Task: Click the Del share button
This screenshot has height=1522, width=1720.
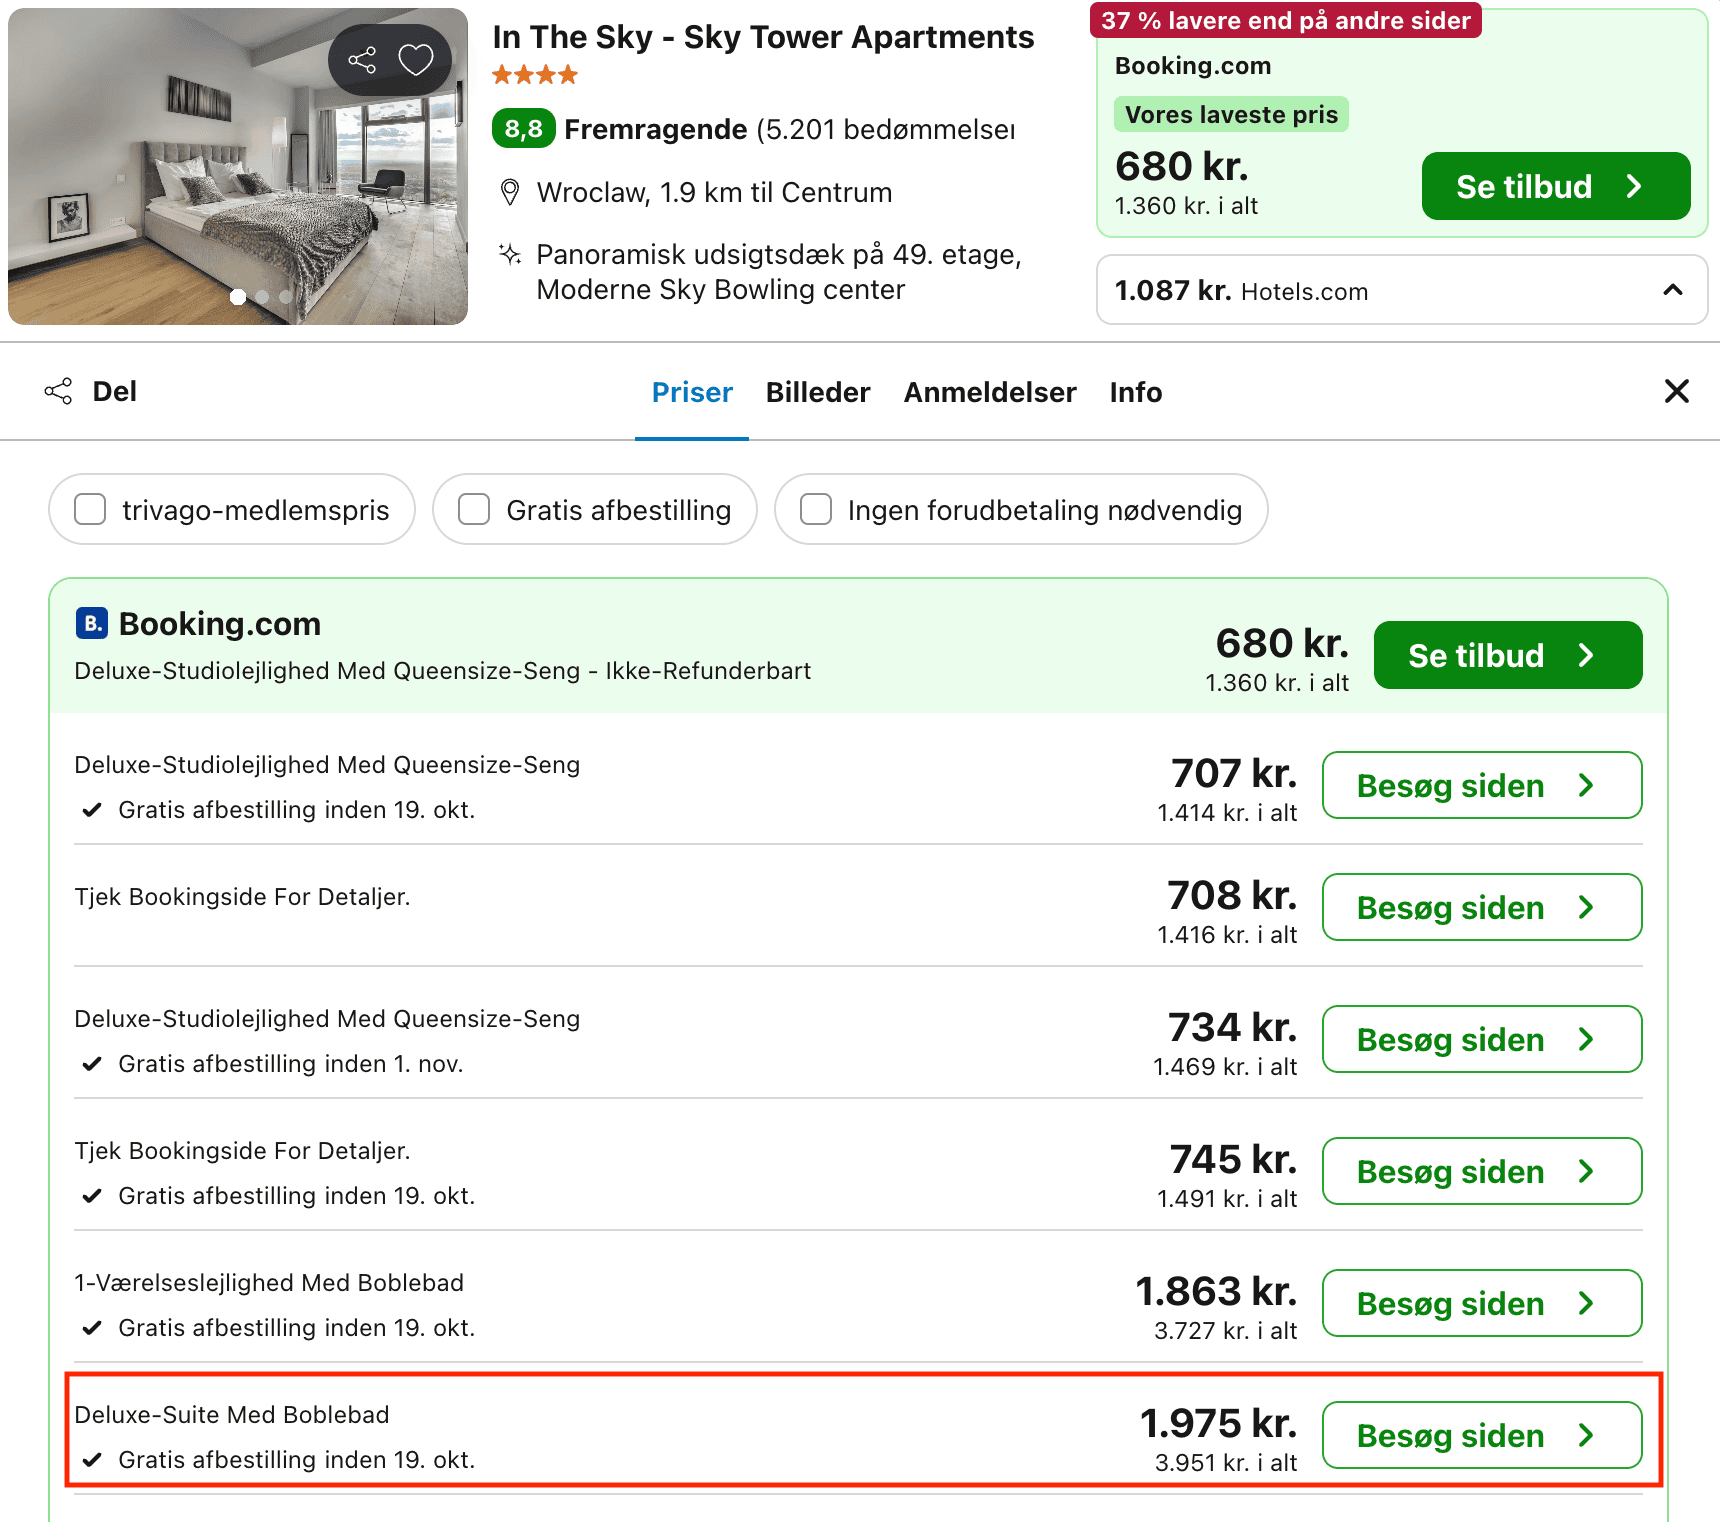Action: pyautogui.click(x=91, y=391)
